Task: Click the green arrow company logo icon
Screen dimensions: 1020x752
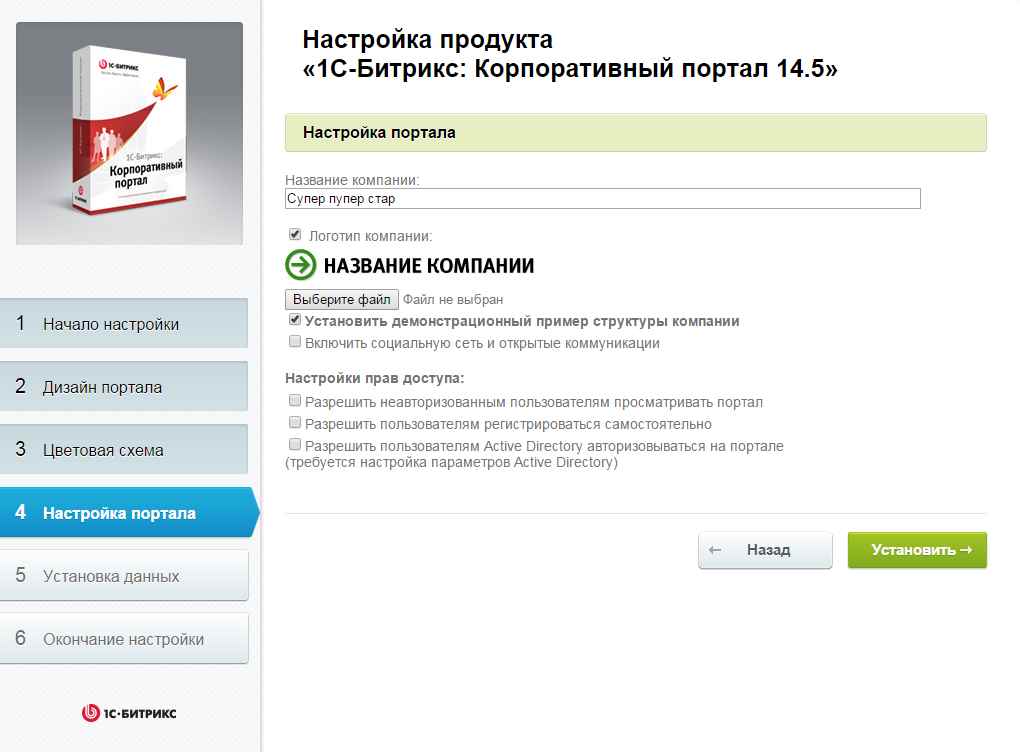Action: click(x=301, y=265)
